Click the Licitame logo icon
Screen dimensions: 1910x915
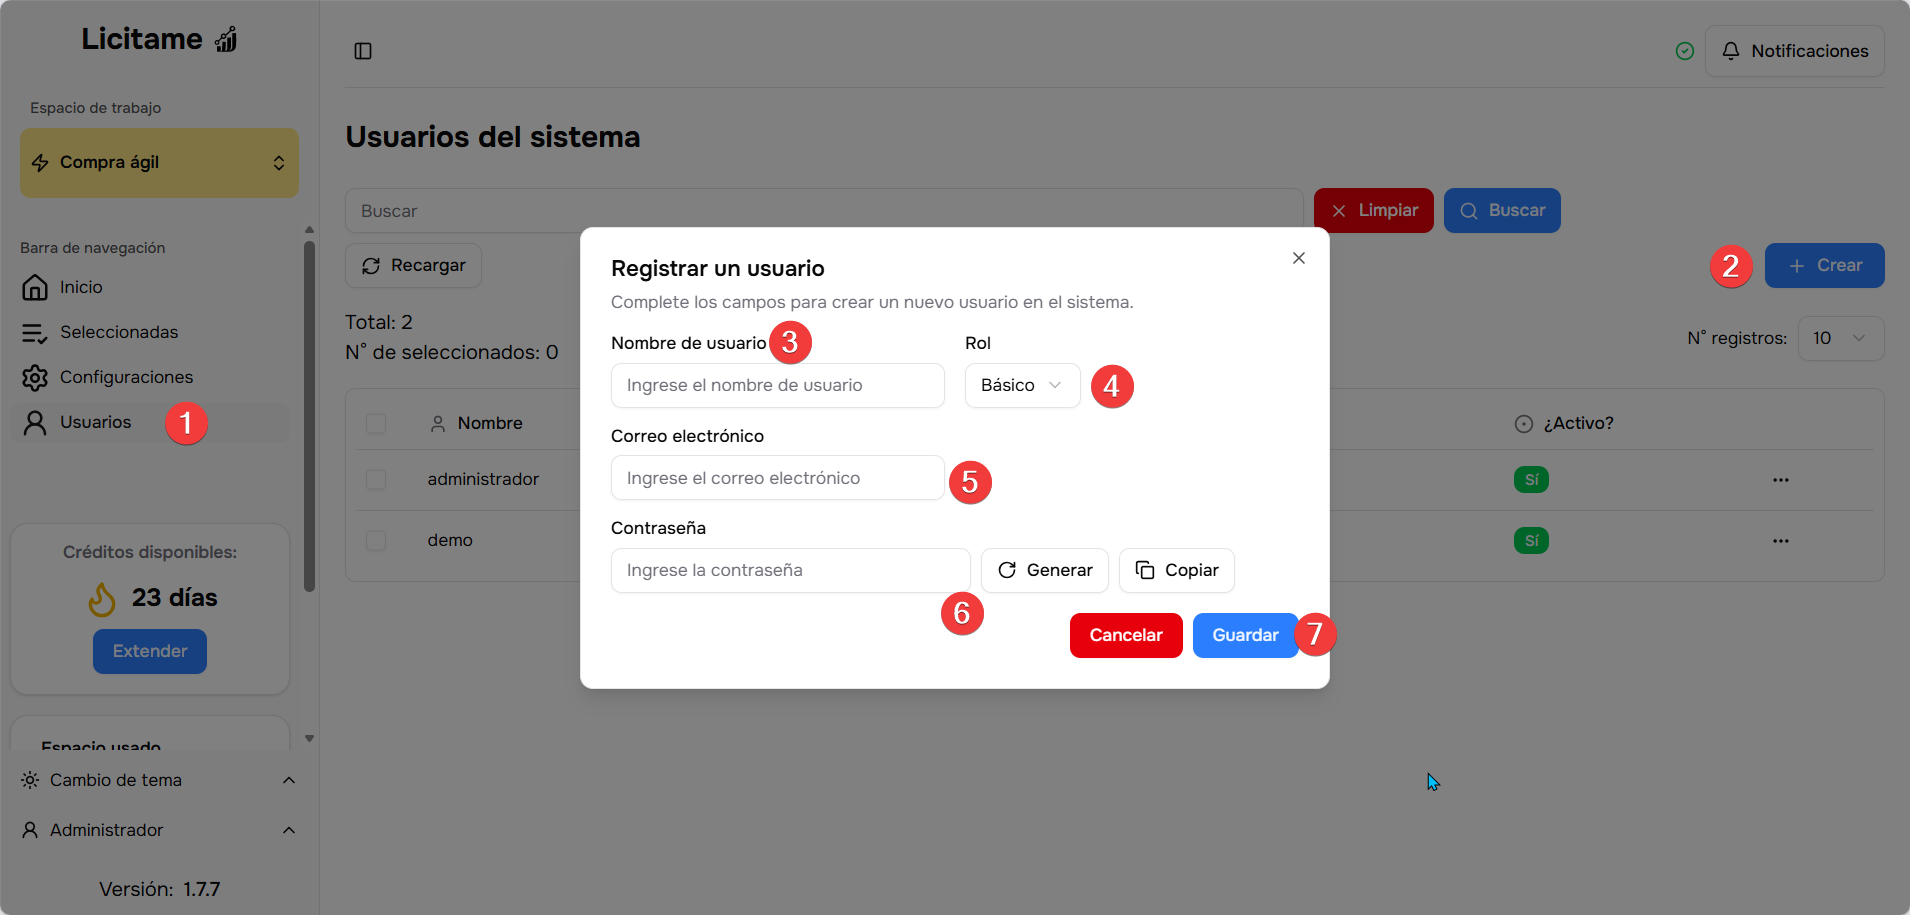click(x=227, y=40)
